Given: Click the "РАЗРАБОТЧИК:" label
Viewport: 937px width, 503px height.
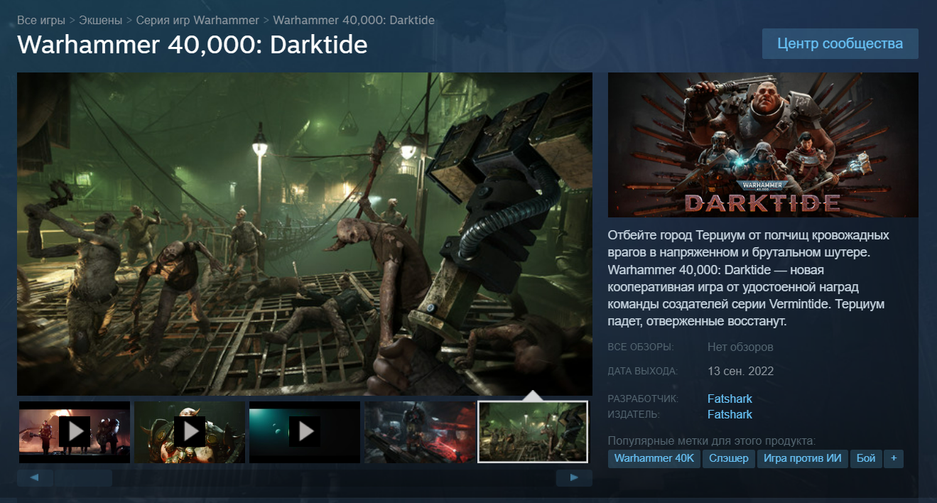Looking at the screenshot, I should [x=643, y=398].
